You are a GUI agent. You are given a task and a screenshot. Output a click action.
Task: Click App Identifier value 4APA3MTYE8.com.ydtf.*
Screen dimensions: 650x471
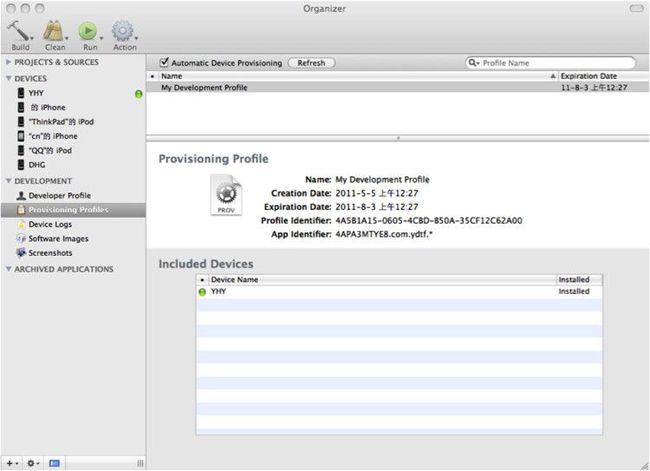(384, 234)
